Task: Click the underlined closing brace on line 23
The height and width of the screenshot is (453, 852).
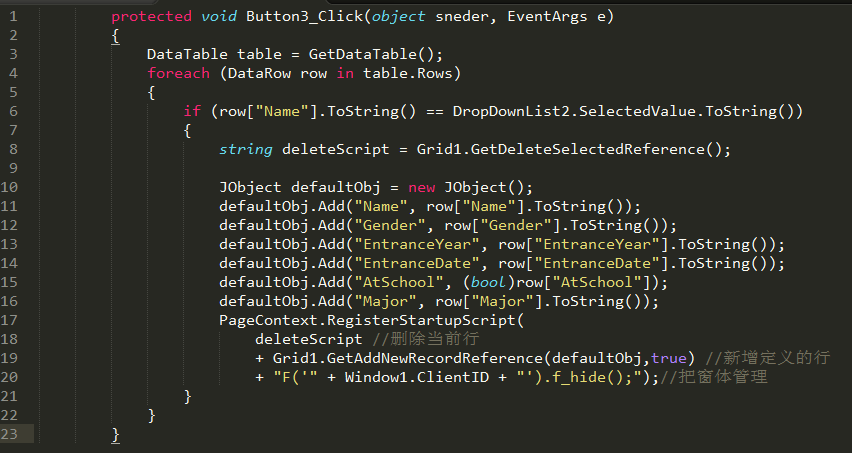Action: pyautogui.click(x=115, y=435)
